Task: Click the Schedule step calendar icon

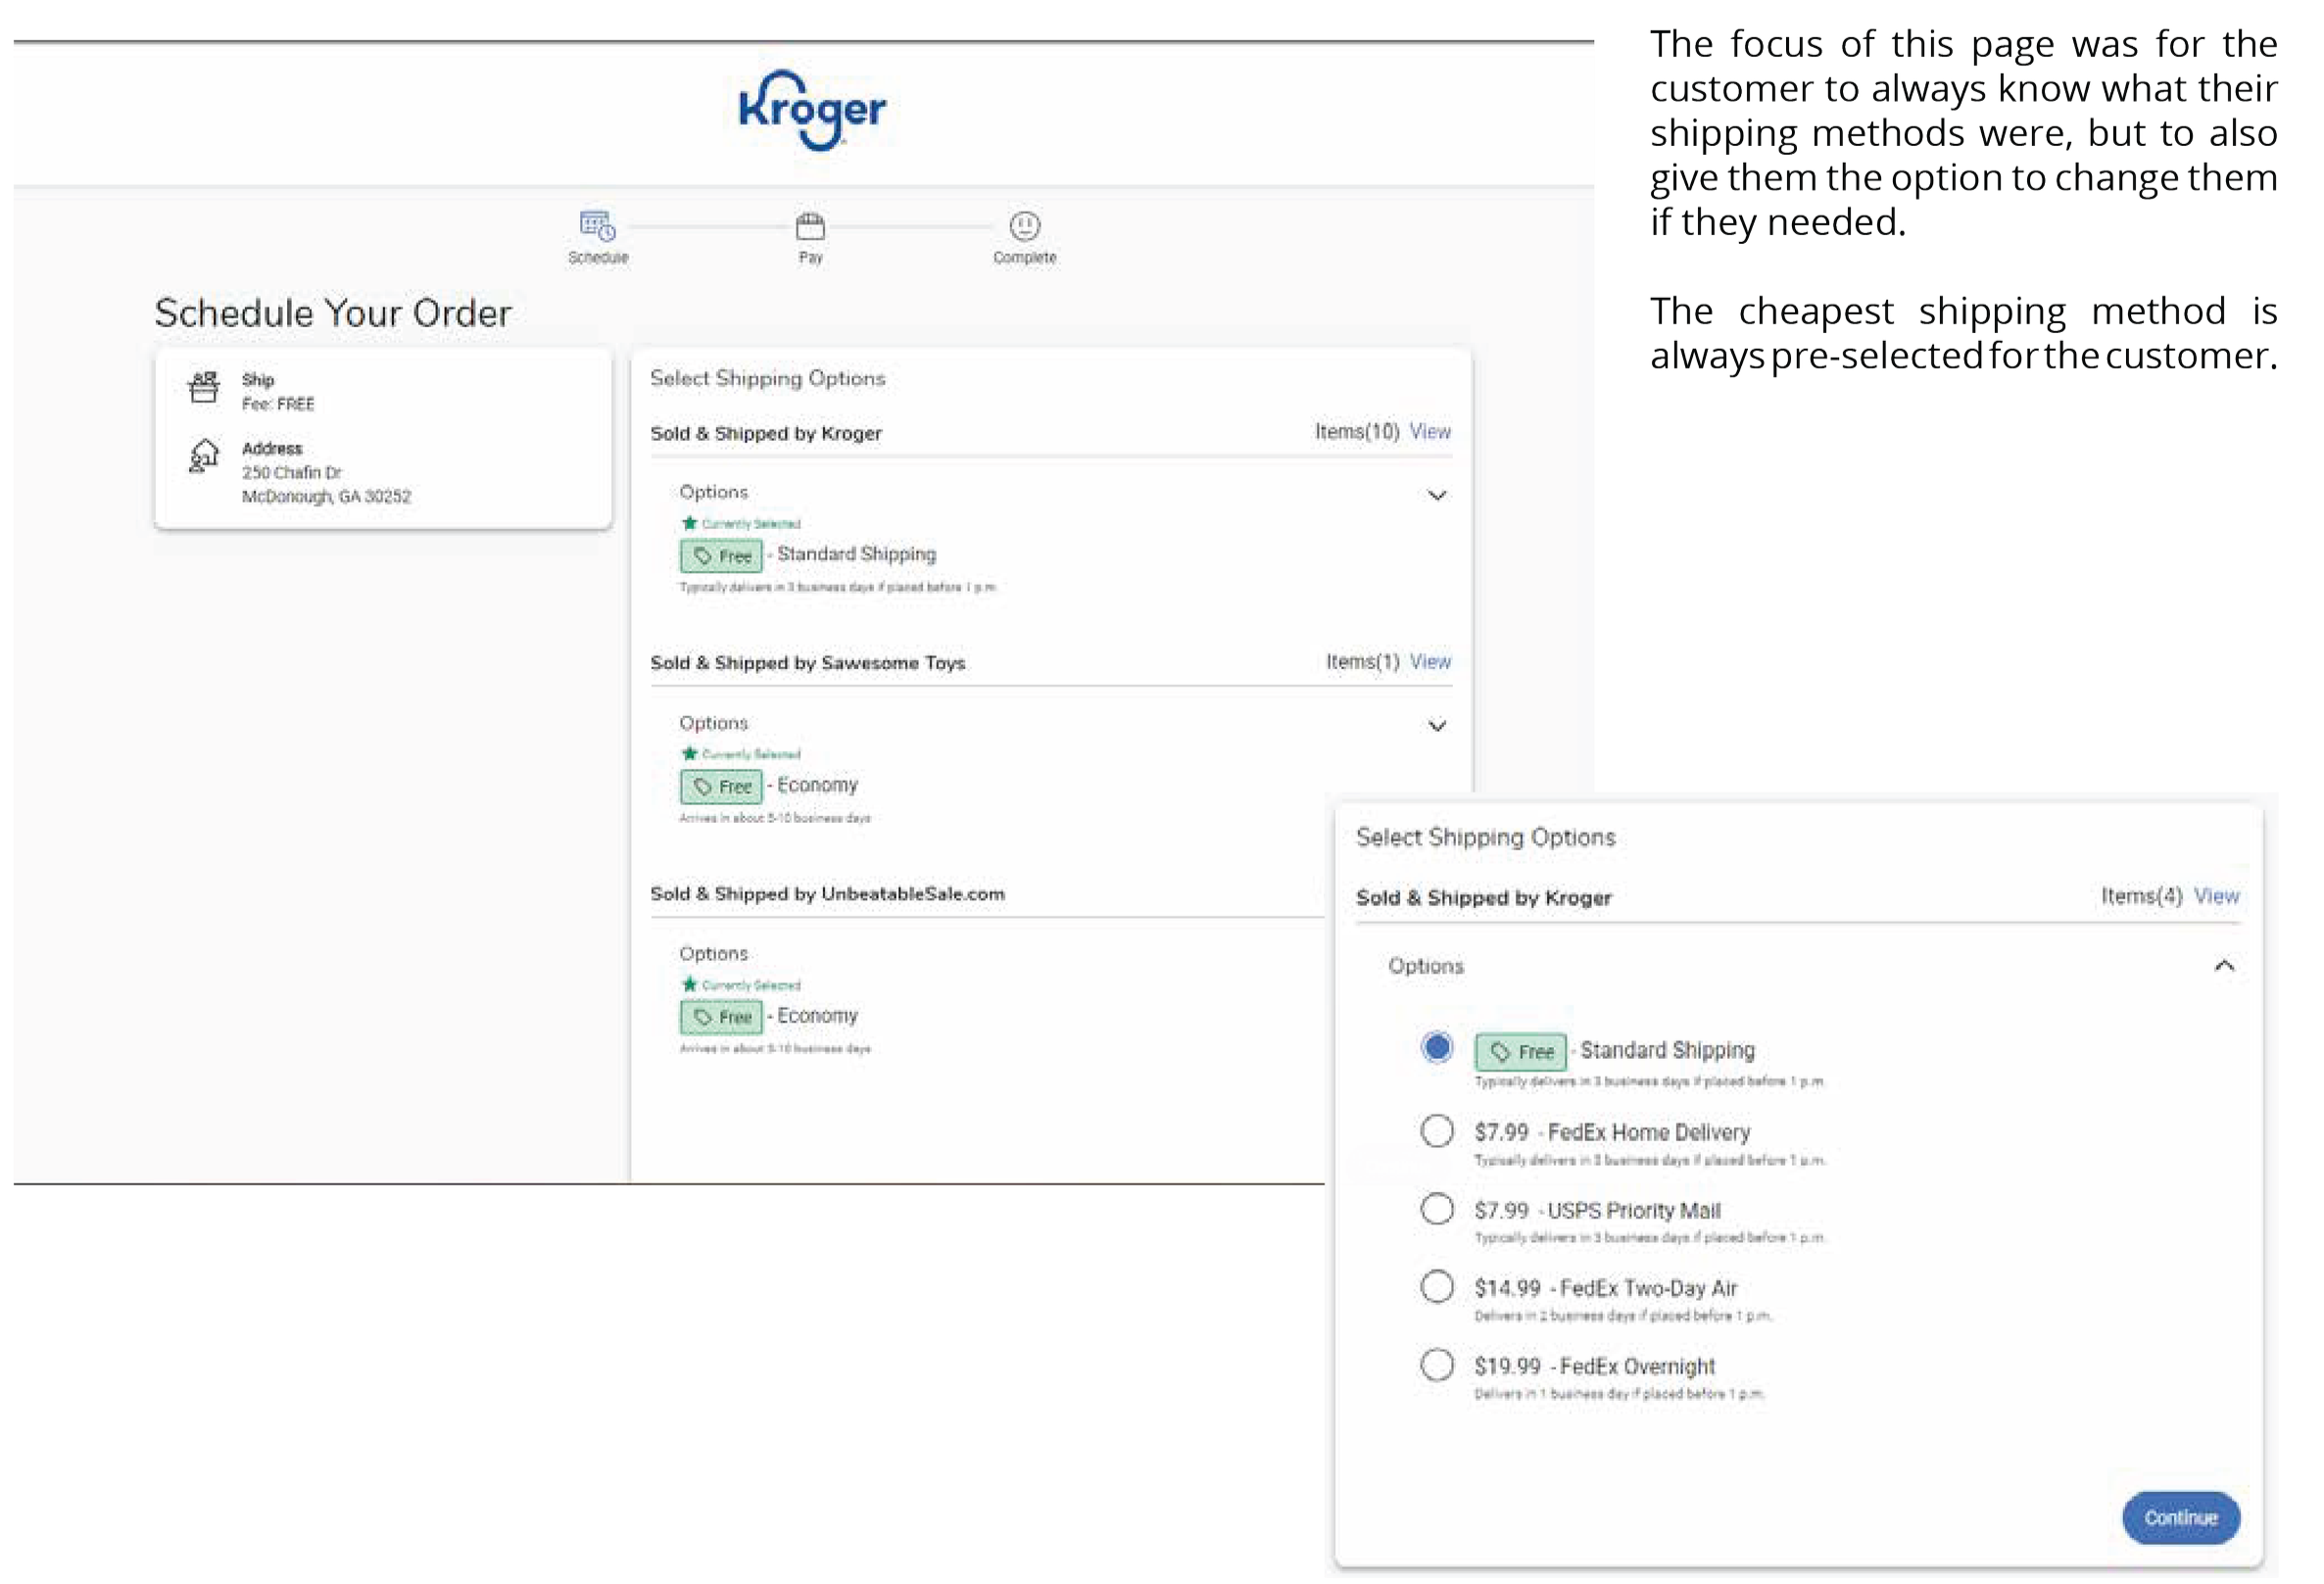Action: tap(598, 226)
